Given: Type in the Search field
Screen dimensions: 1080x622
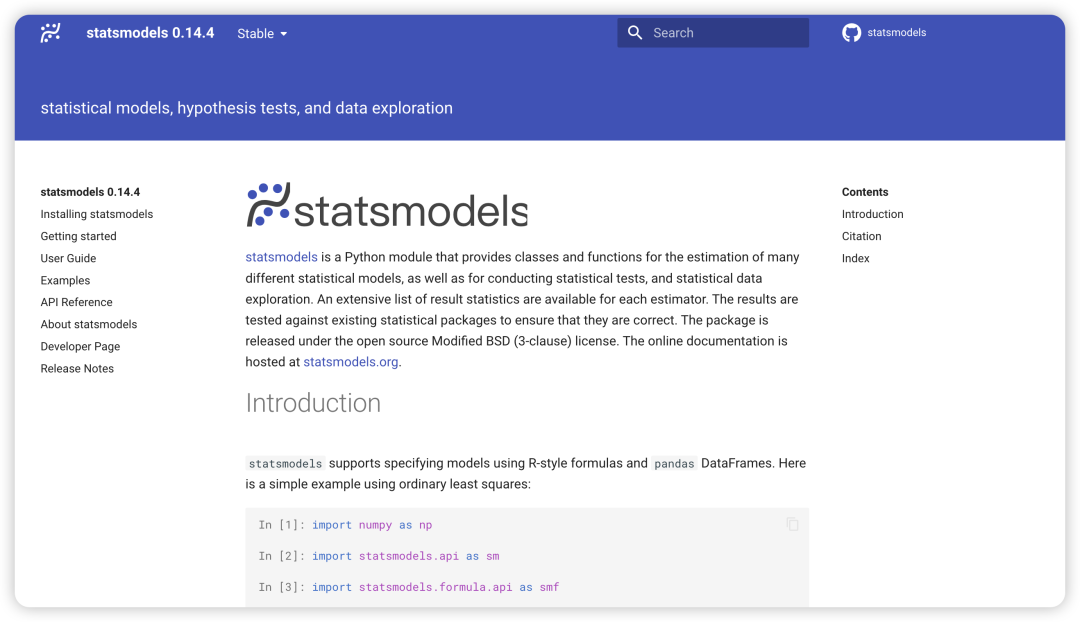Looking at the screenshot, I should (x=725, y=33).
